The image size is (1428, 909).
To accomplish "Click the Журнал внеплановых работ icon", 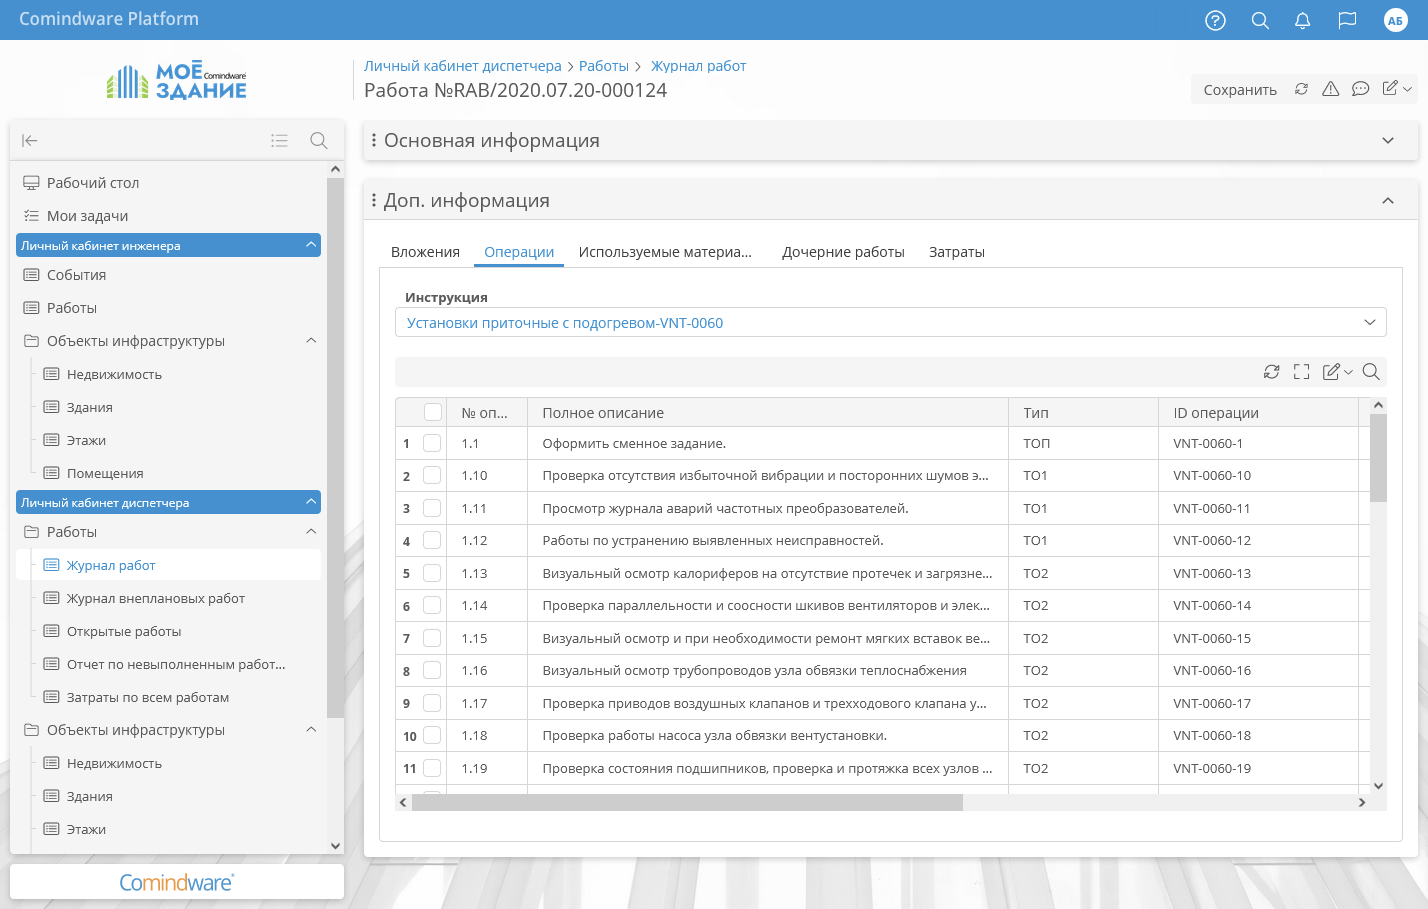I will 51,598.
